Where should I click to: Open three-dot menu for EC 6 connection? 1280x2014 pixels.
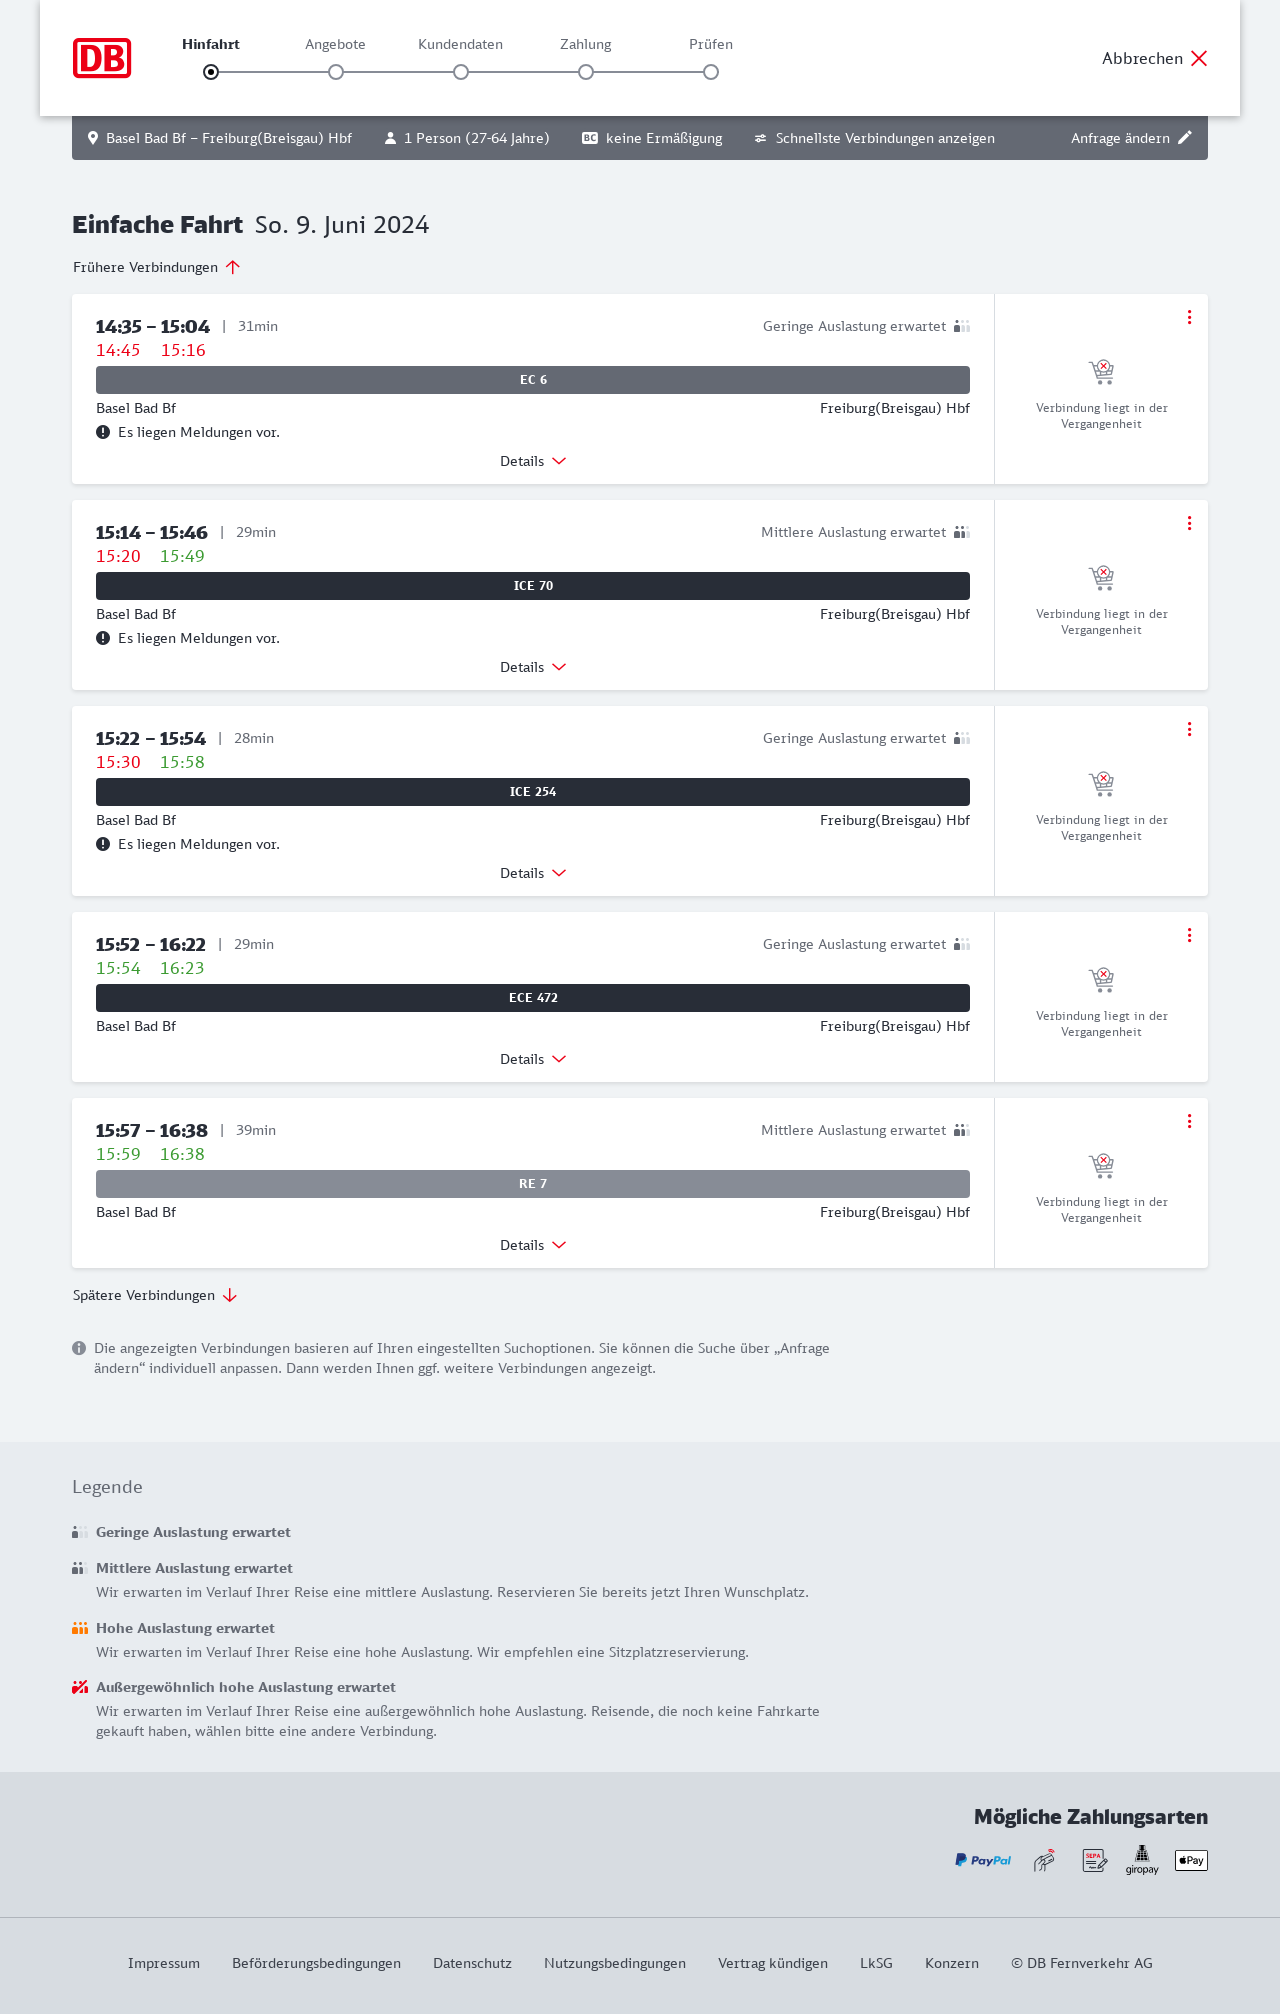pos(1189,317)
